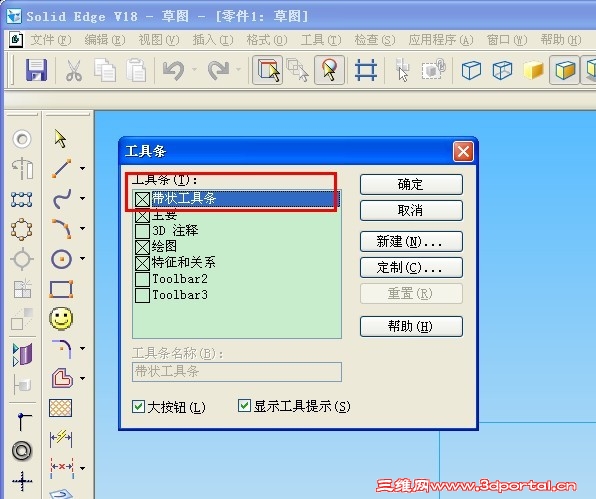The width and height of the screenshot is (596, 499).
Task: Select the Arc drawing tool
Action: click(61, 228)
